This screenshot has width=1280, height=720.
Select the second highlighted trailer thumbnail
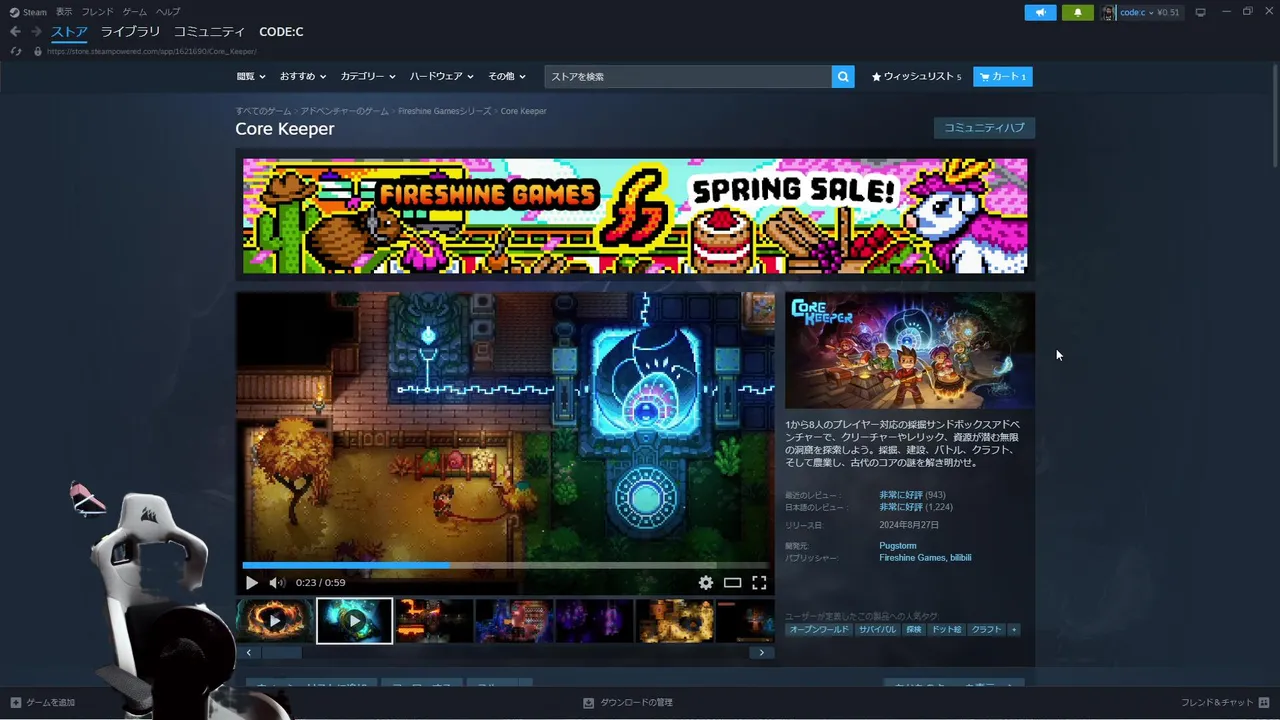pos(354,621)
